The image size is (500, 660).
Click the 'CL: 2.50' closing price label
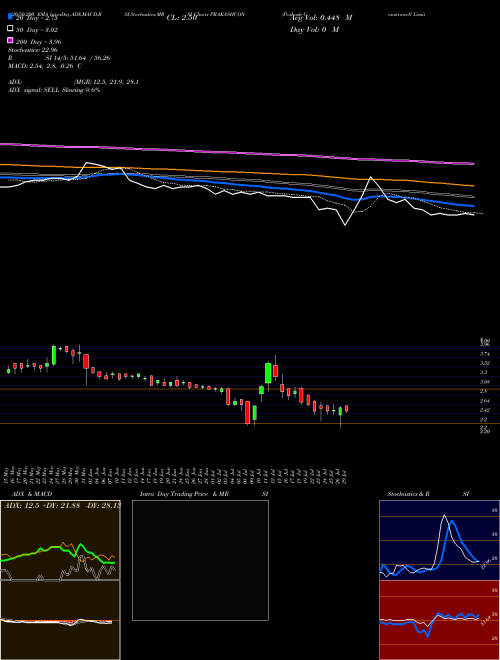pos(182,18)
